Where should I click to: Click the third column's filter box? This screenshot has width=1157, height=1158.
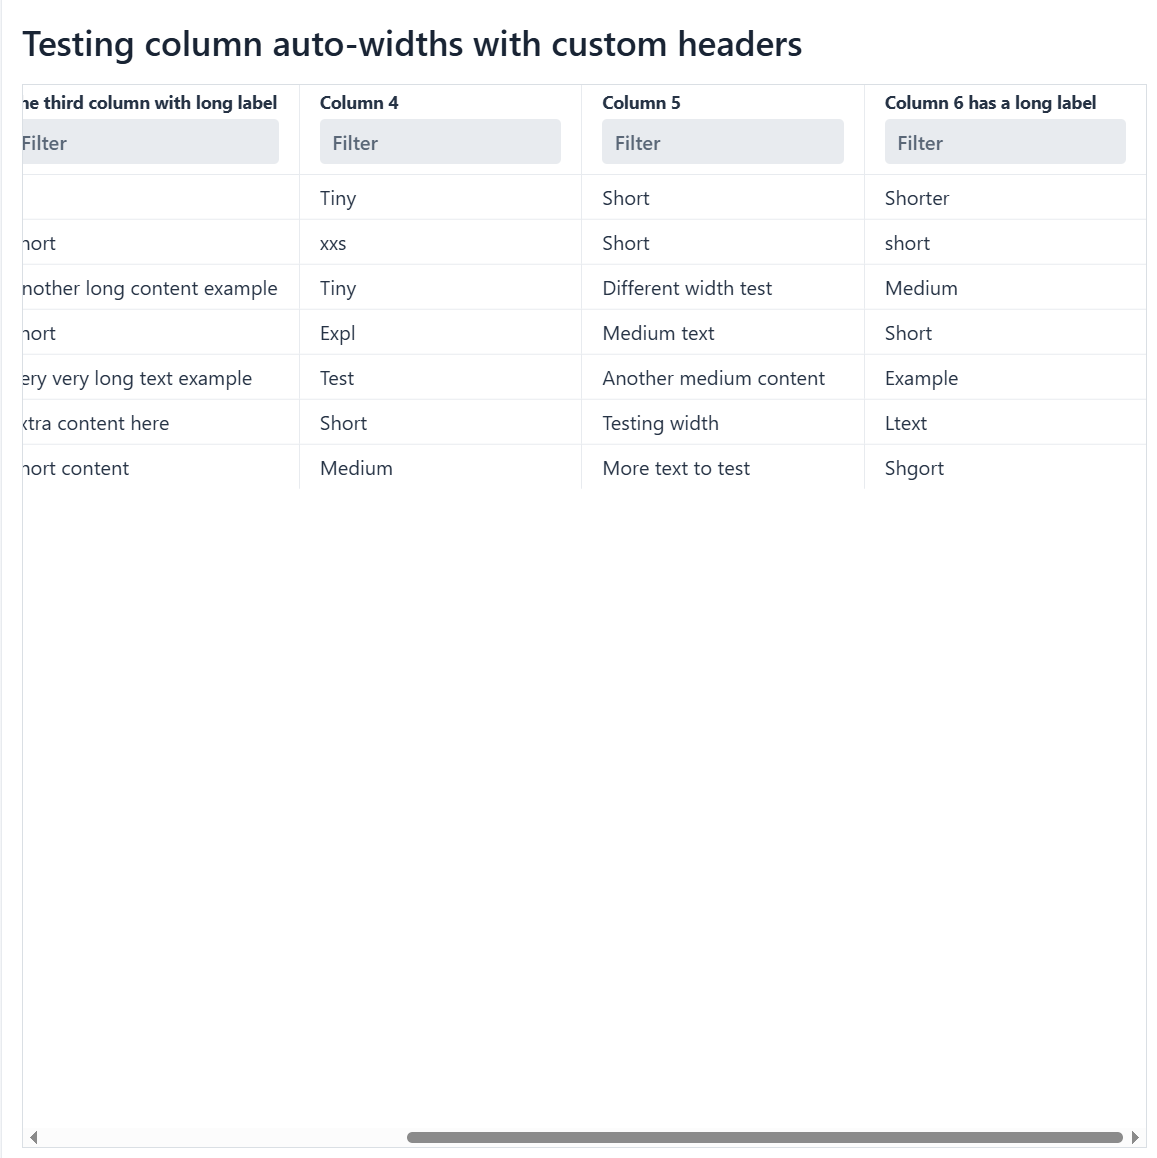point(150,143)
